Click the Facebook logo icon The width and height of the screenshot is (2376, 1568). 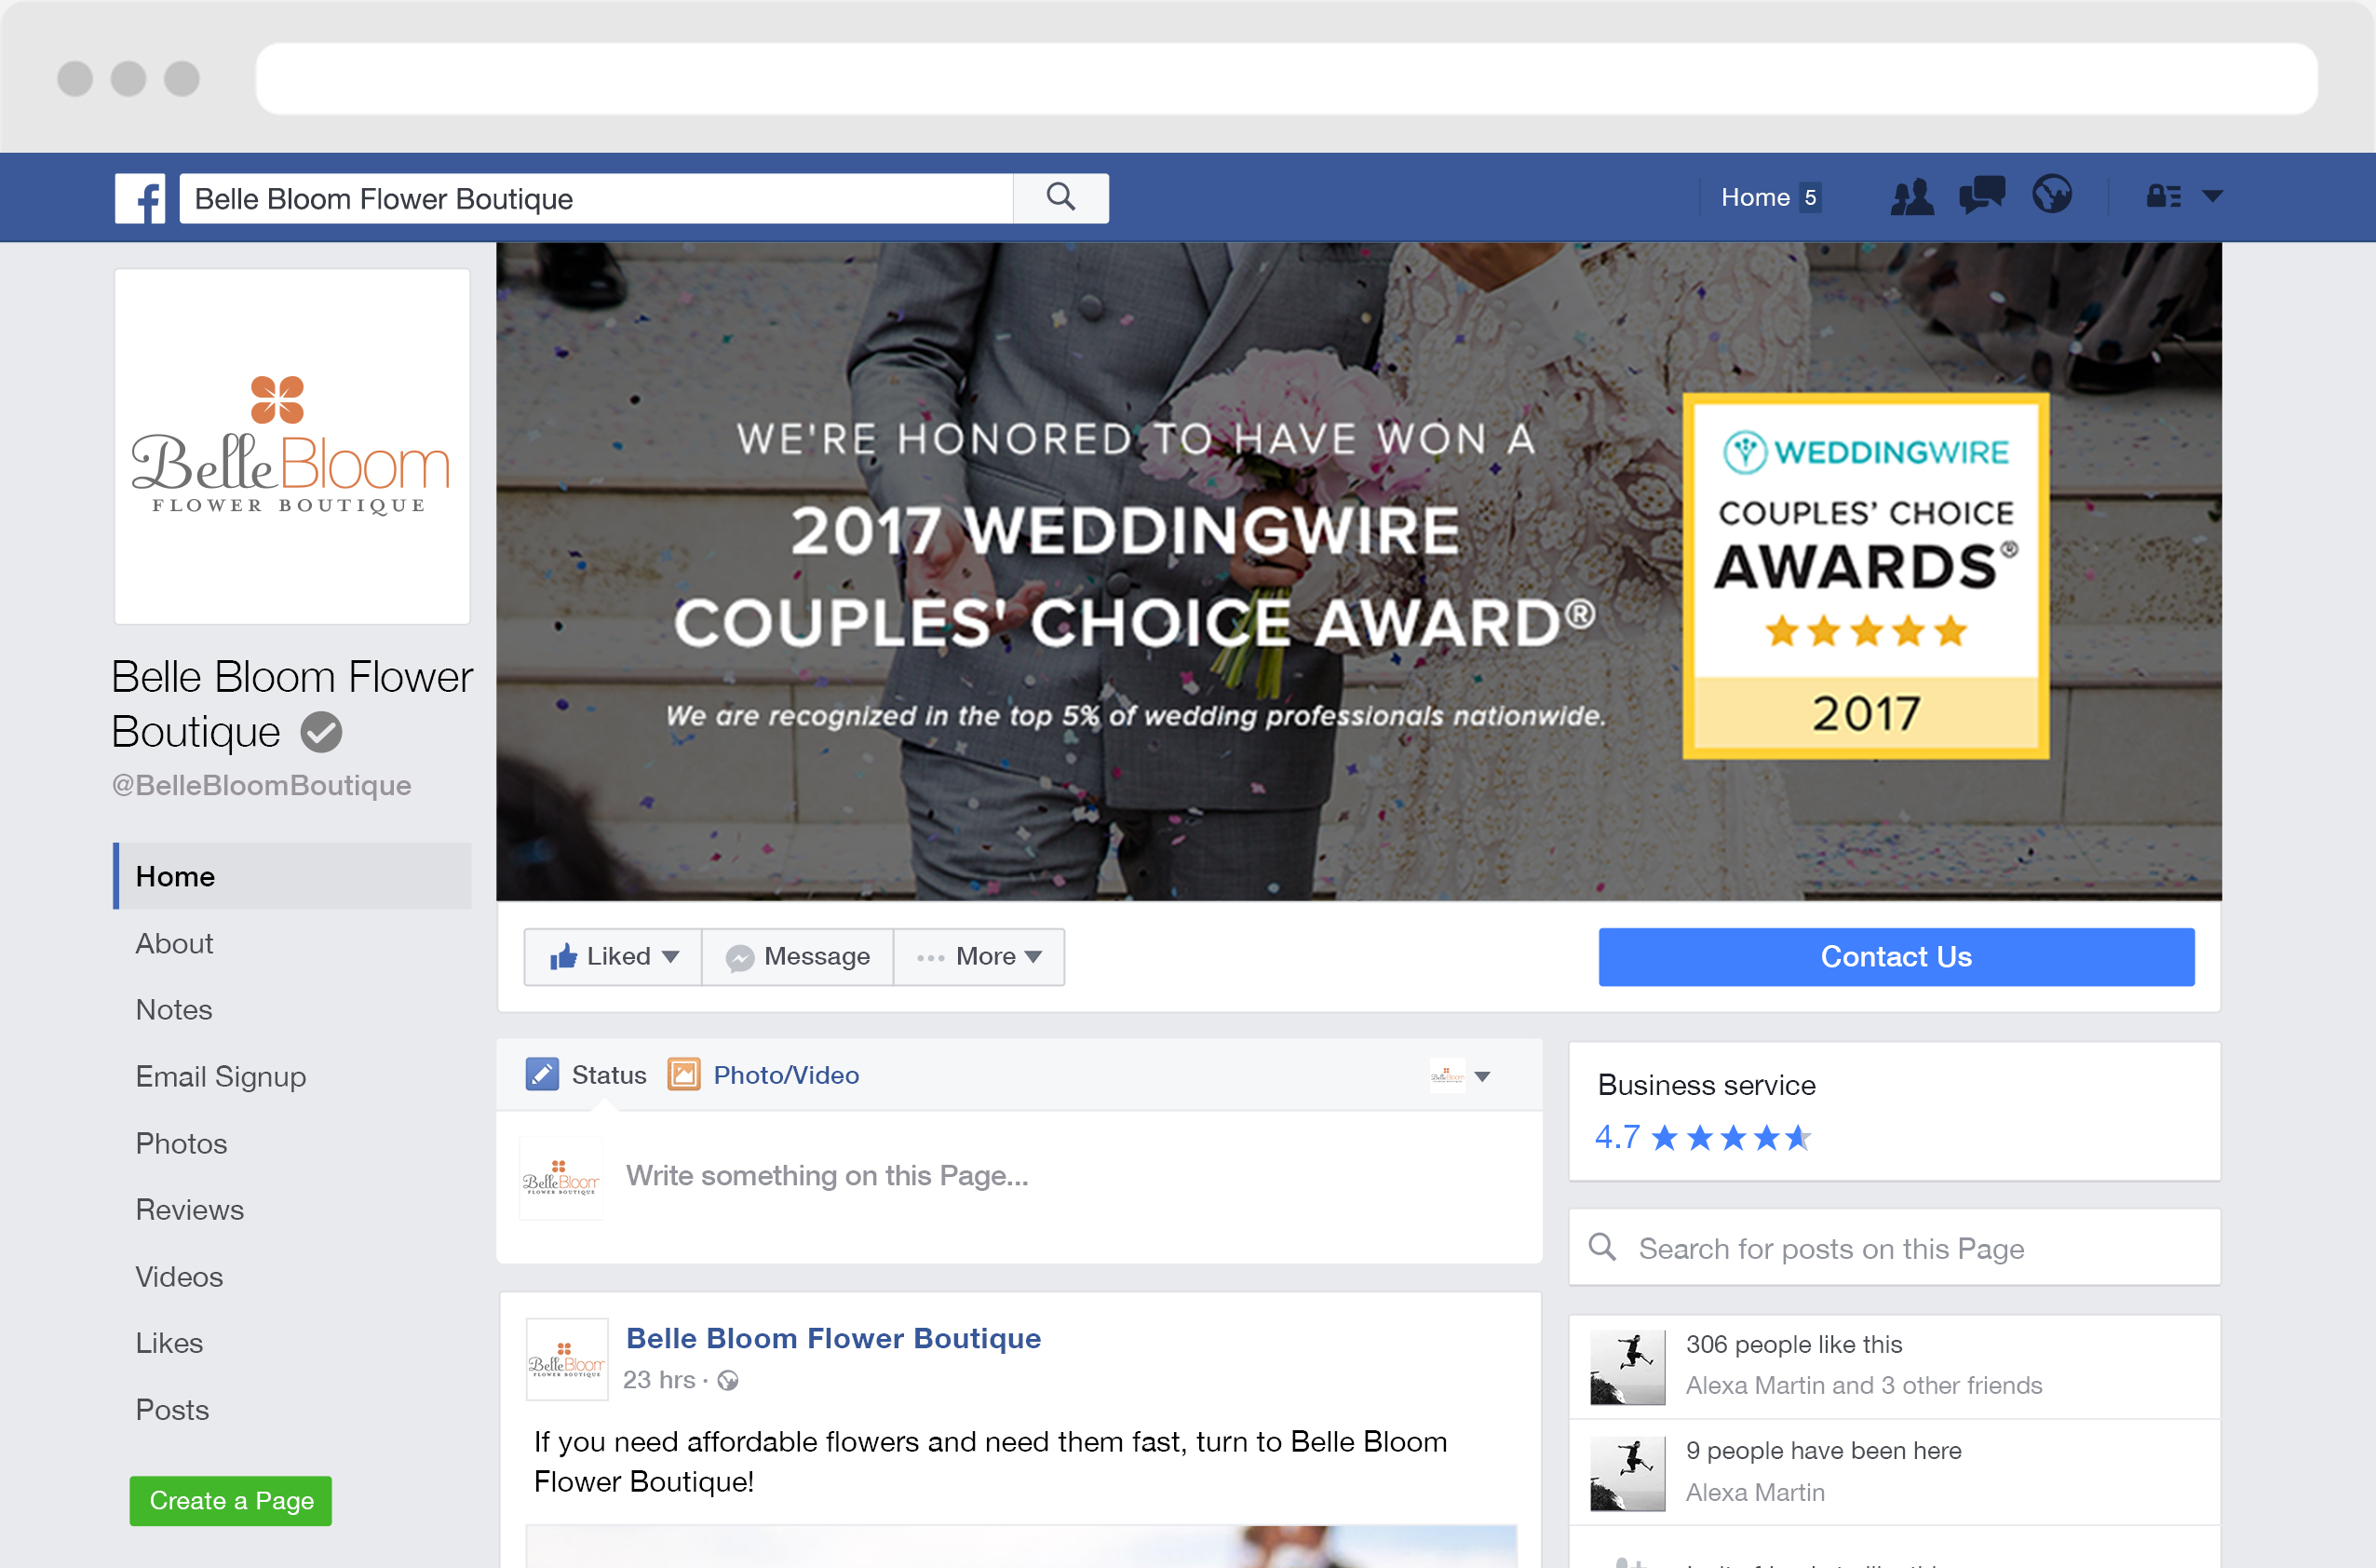140,198
